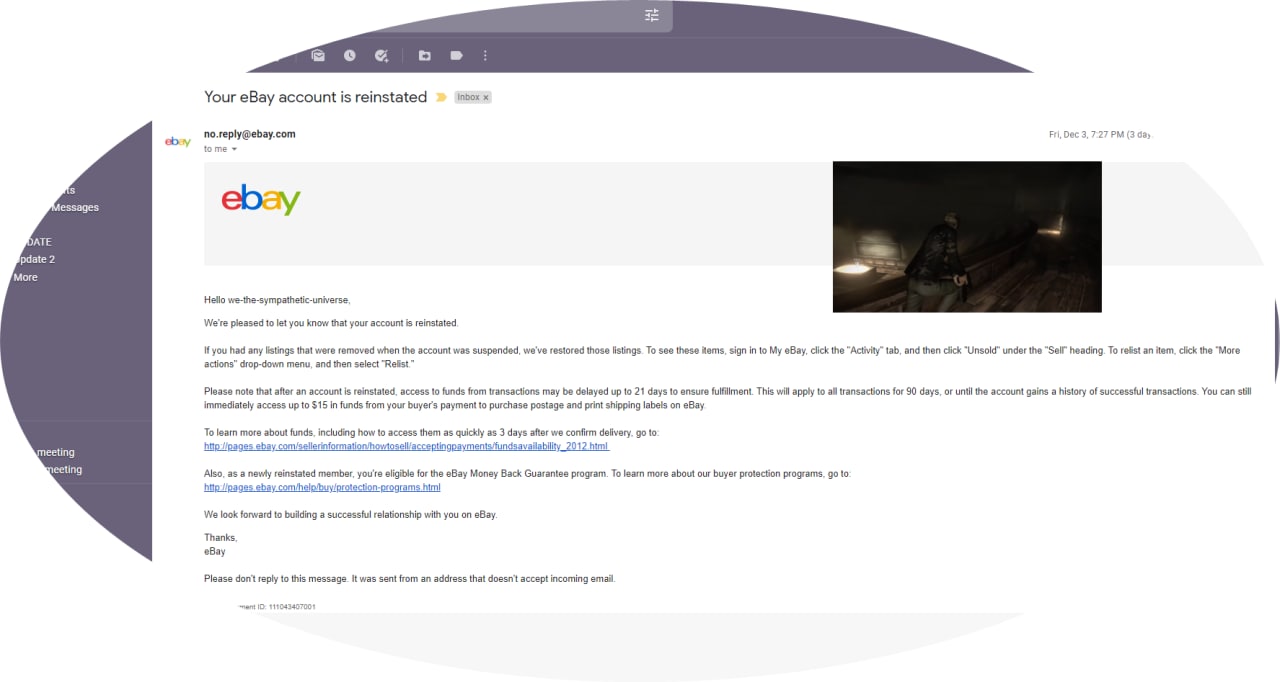Viewport: 1280px width, 682px height.
Task: Click 'We look forward to building' sentence
Action: [350, 515]
